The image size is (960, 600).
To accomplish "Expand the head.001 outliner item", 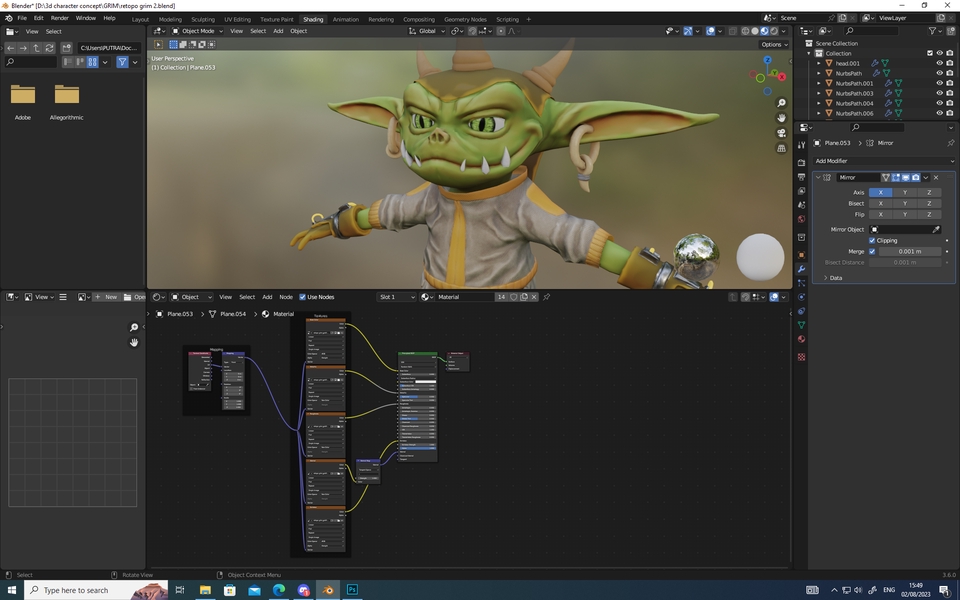I will point(819,63).
